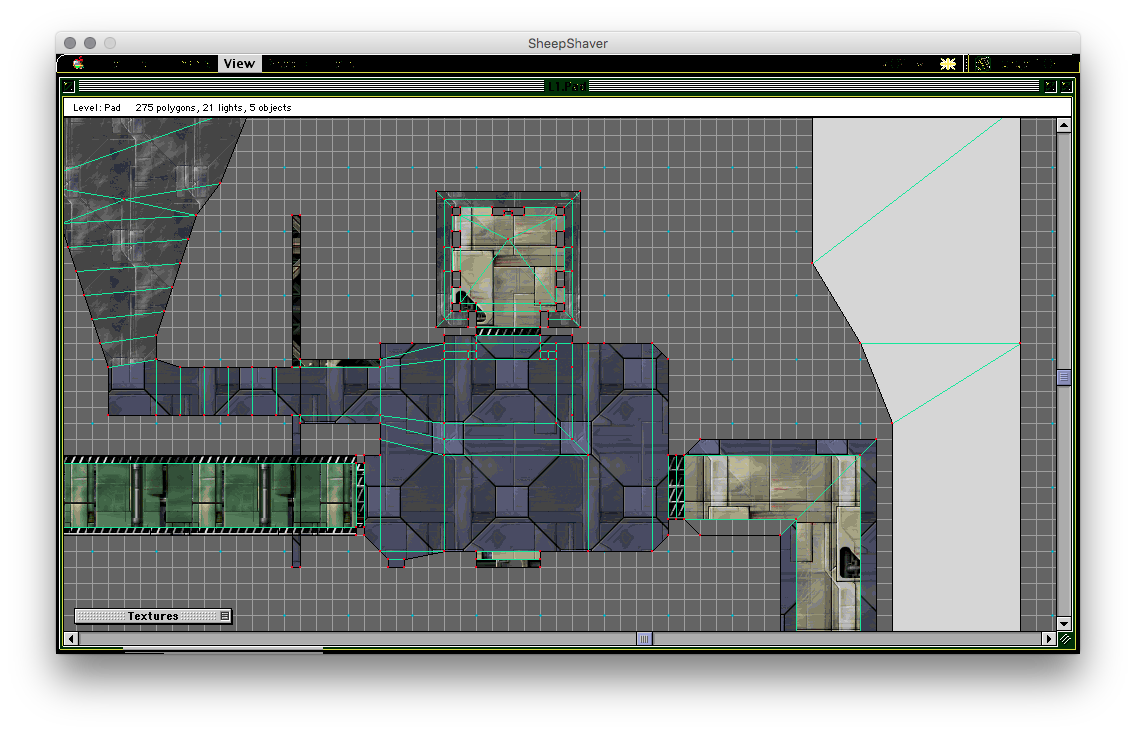Click the Textures palette title bar

click(153, 616)
